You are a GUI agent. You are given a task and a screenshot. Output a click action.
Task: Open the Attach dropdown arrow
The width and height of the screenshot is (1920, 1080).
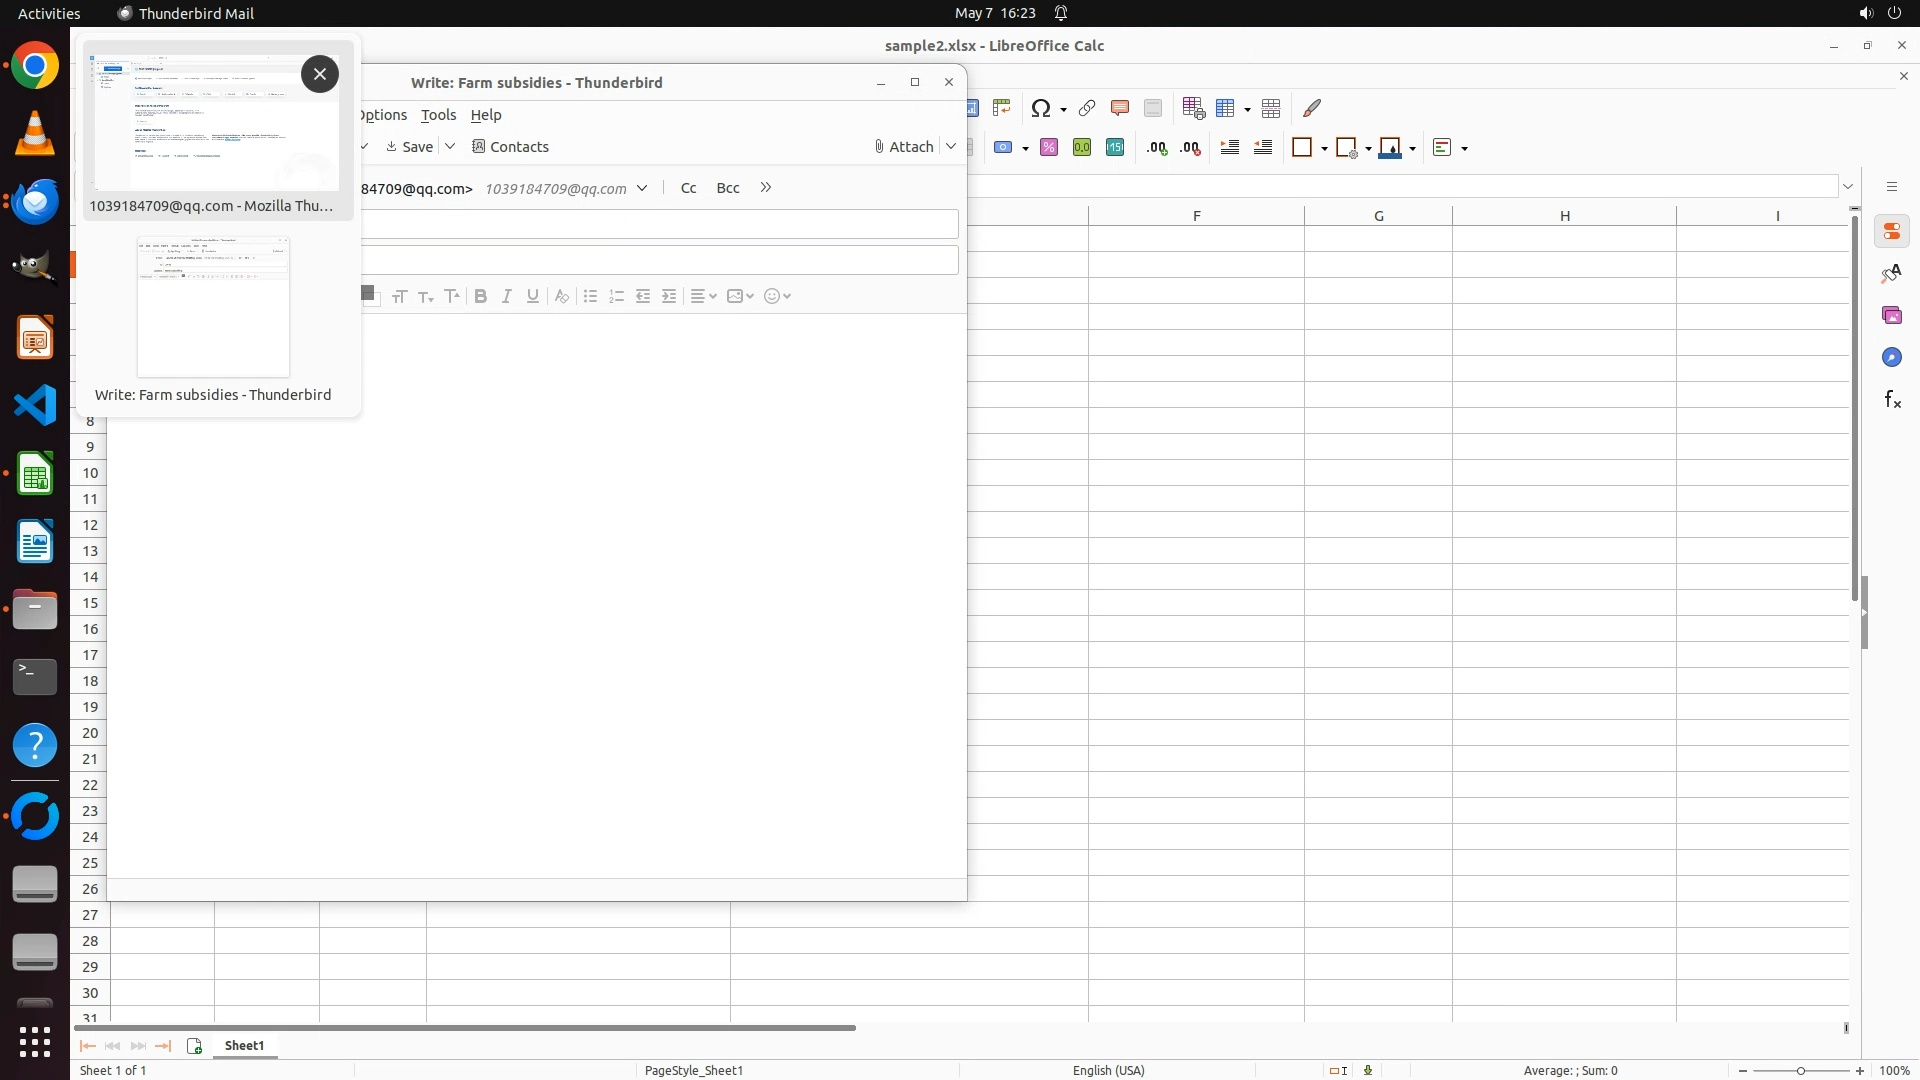pos(951,146)
